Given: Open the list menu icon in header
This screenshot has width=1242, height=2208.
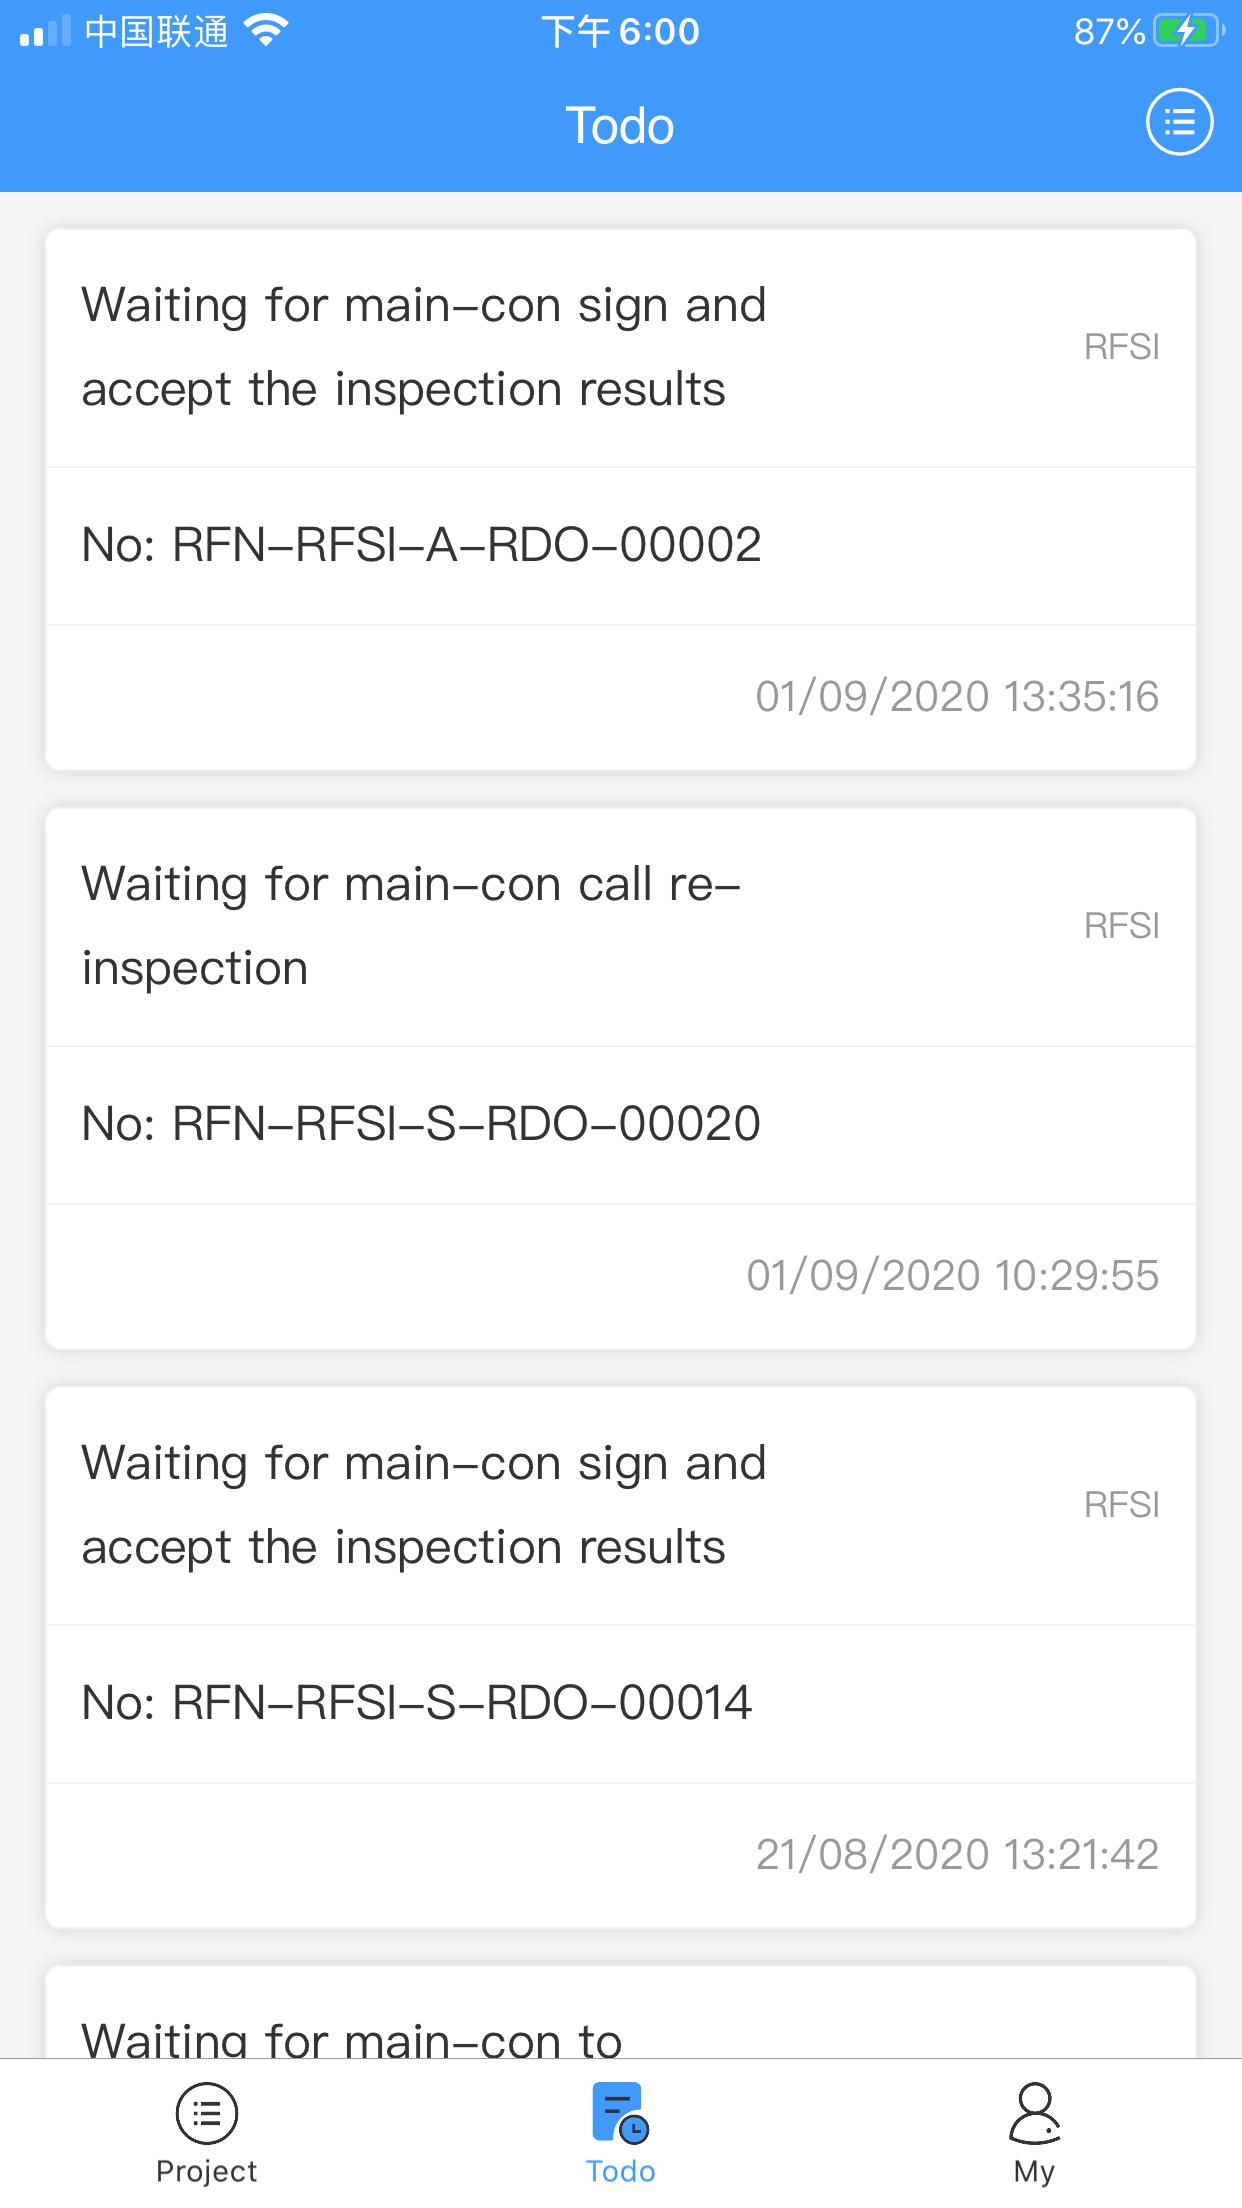Looking at the screenshot, I should pyautogui.click(x=1179, y=123).
